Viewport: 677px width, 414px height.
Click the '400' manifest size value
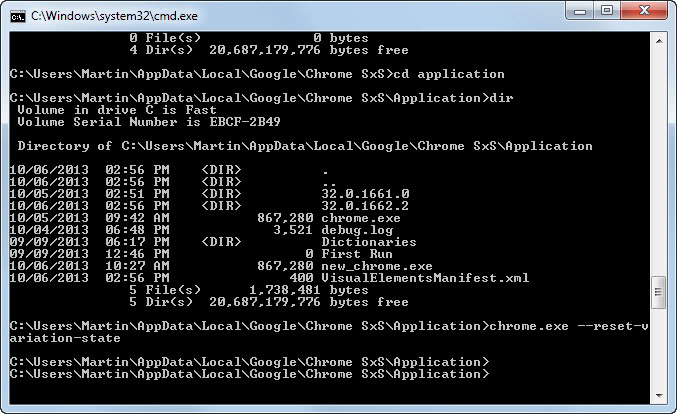301,278
